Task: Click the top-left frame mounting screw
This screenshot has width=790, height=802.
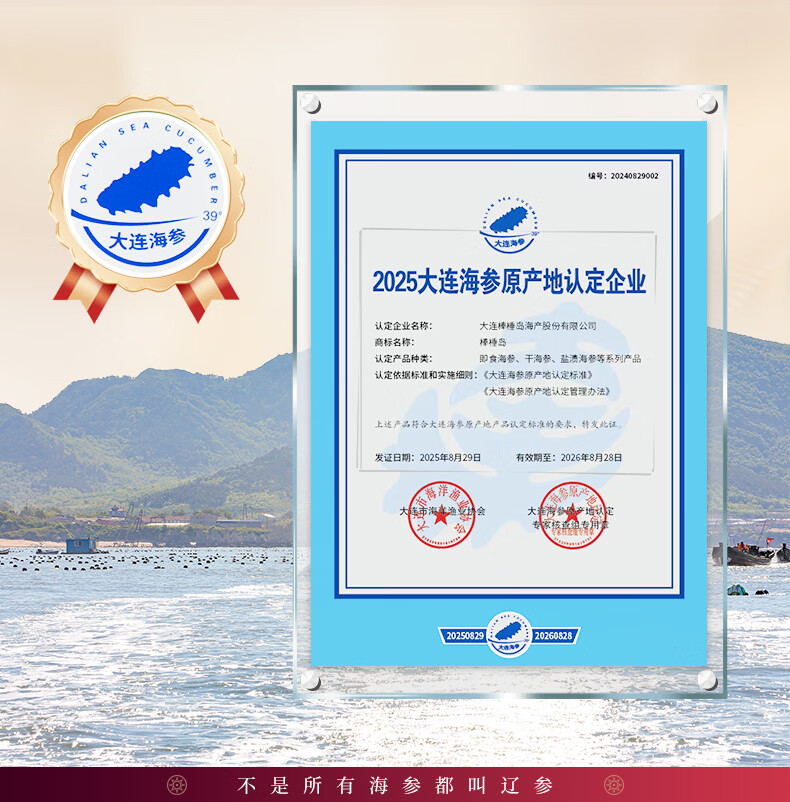Action: pos(310,102)
